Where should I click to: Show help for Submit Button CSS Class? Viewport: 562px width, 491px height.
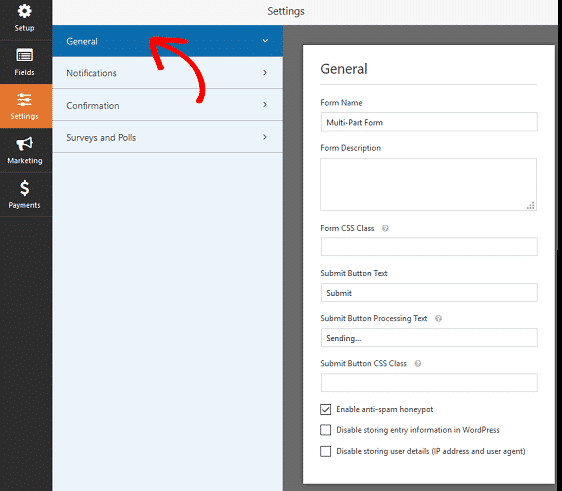(x=418, y=364)
